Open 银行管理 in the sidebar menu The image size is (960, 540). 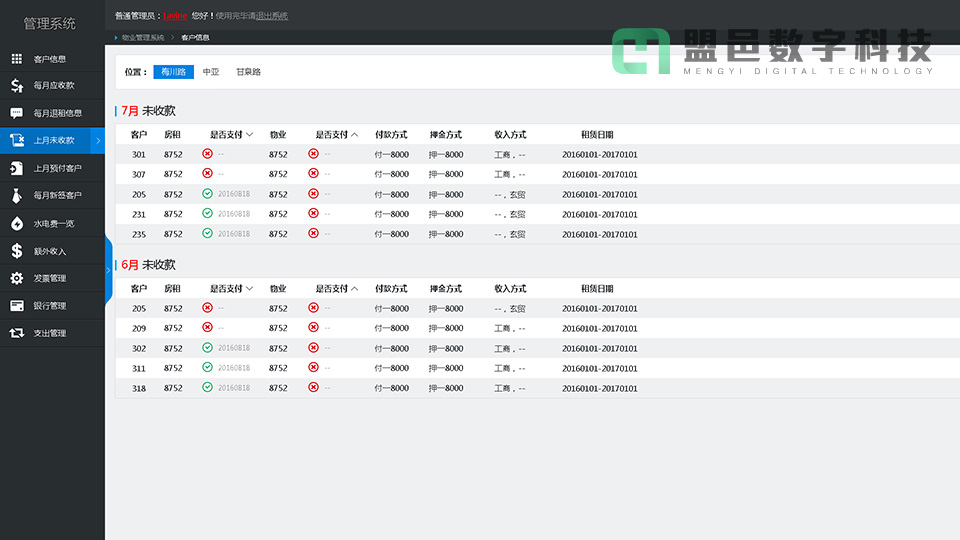[50, 306]
